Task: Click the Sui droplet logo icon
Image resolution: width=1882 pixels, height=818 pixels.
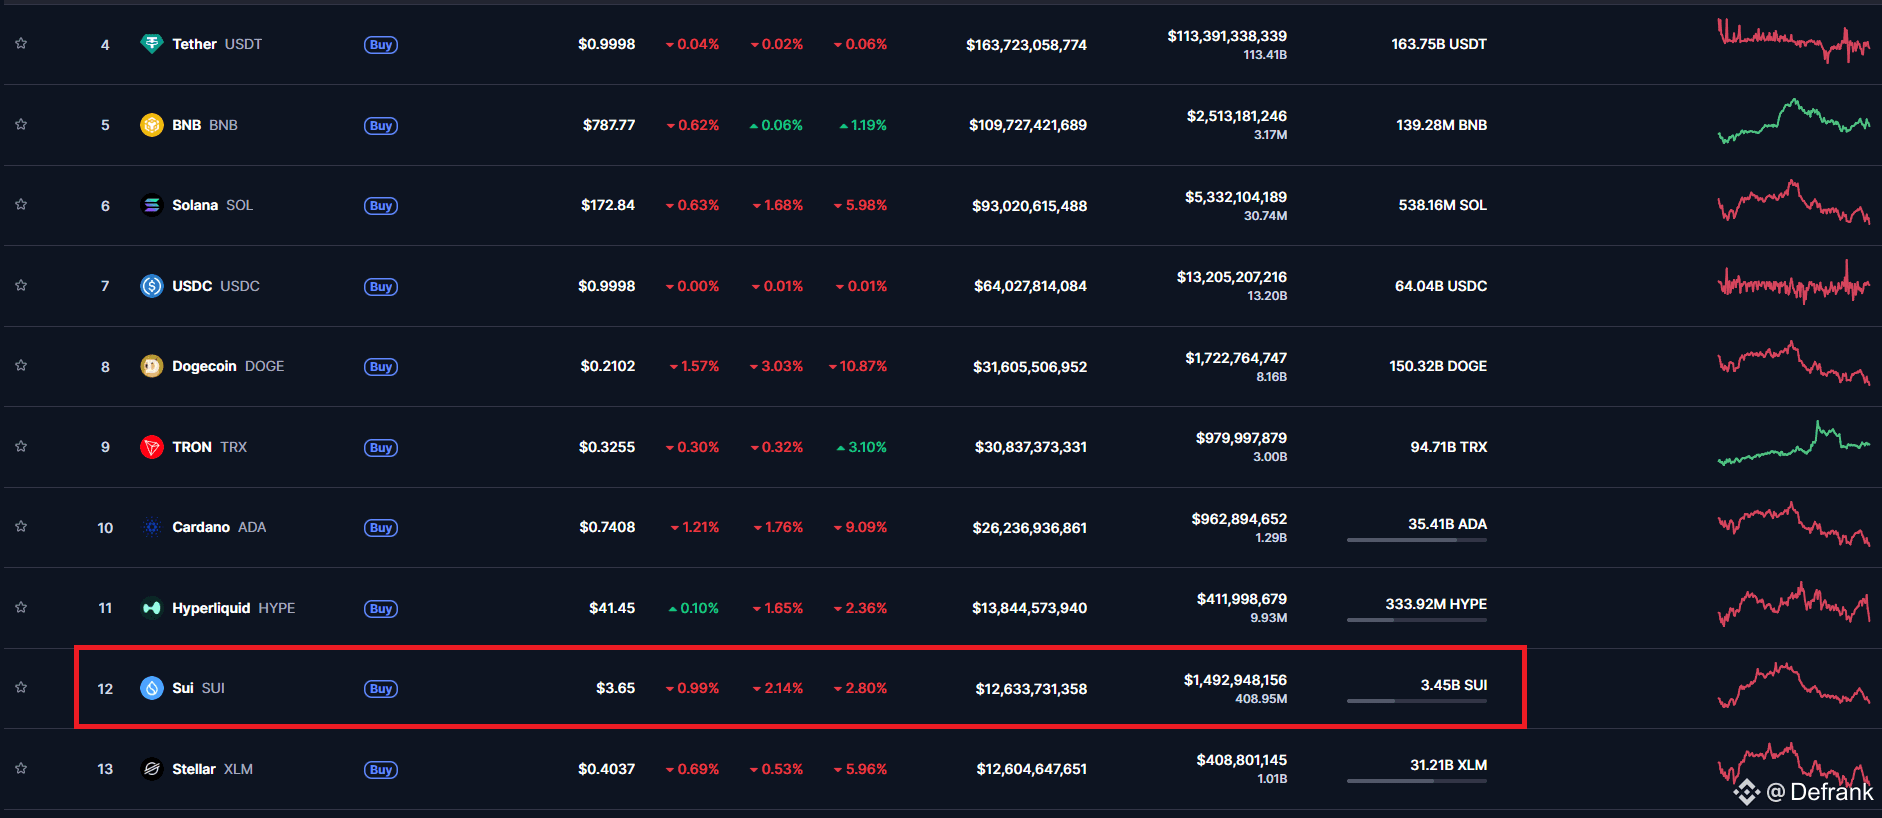Action: pyautogui.click(x=151, y=688)
